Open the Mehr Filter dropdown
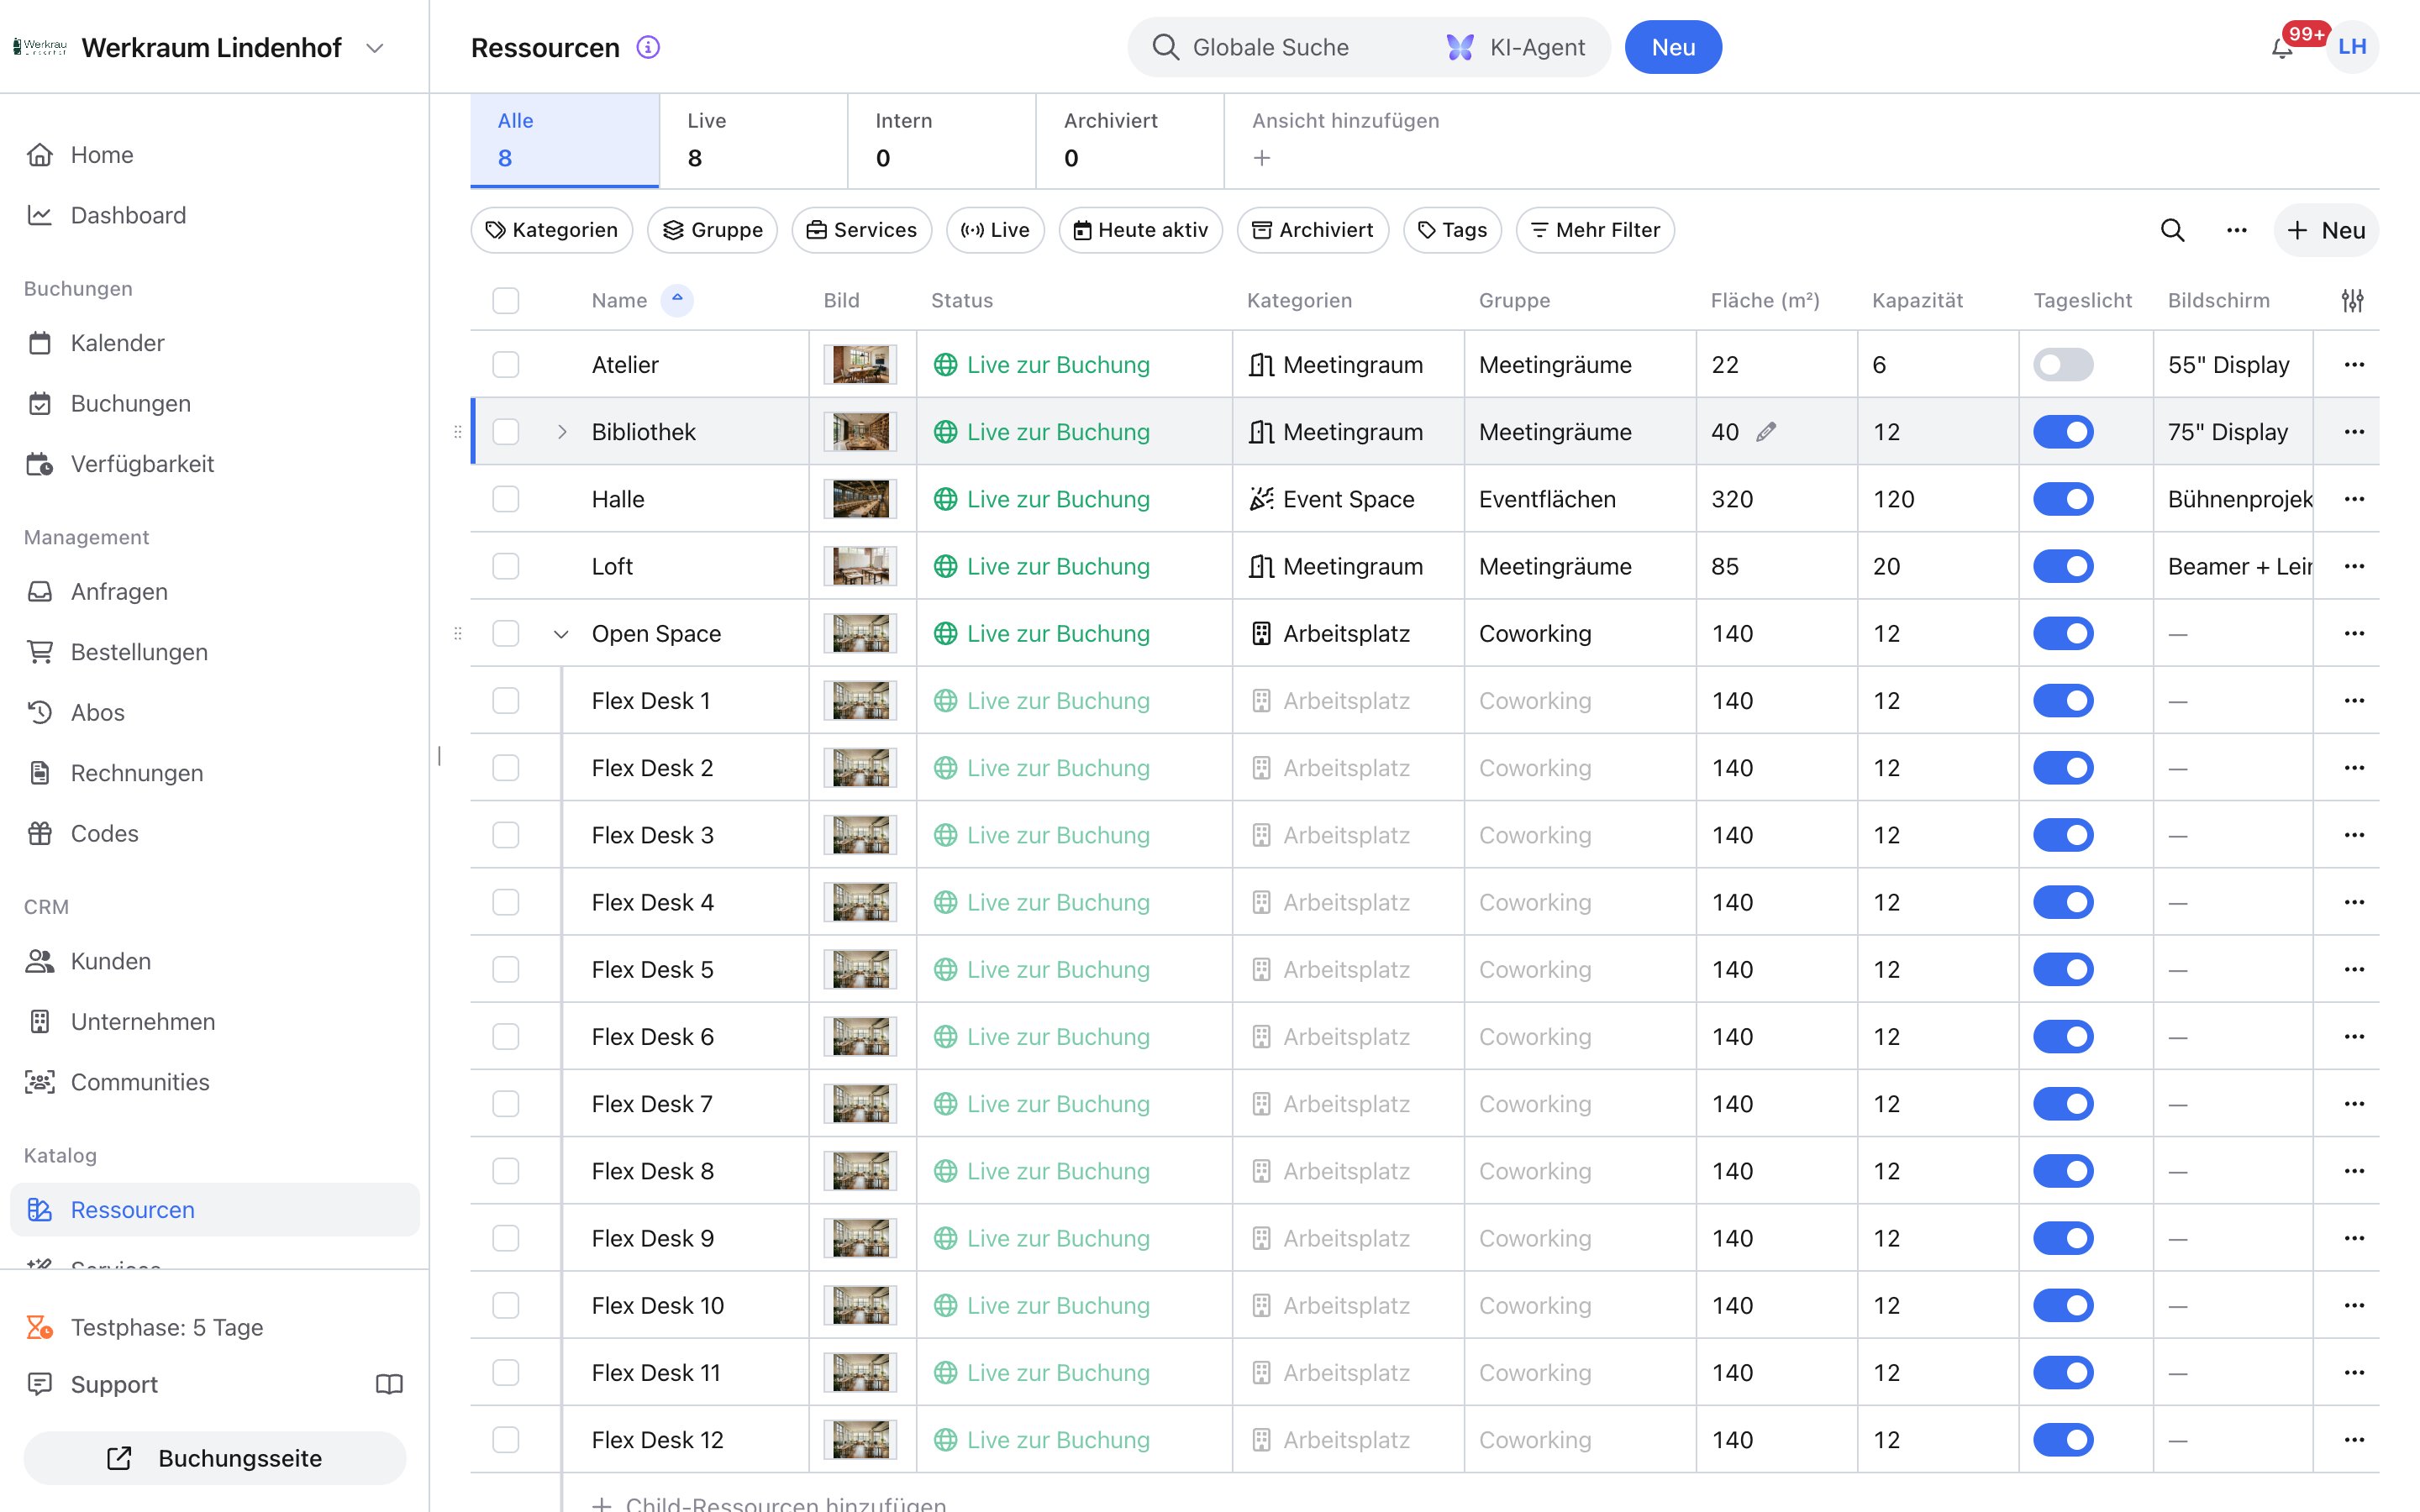The width and height of the screenshot is (2420, 1512). [1595, 230]
